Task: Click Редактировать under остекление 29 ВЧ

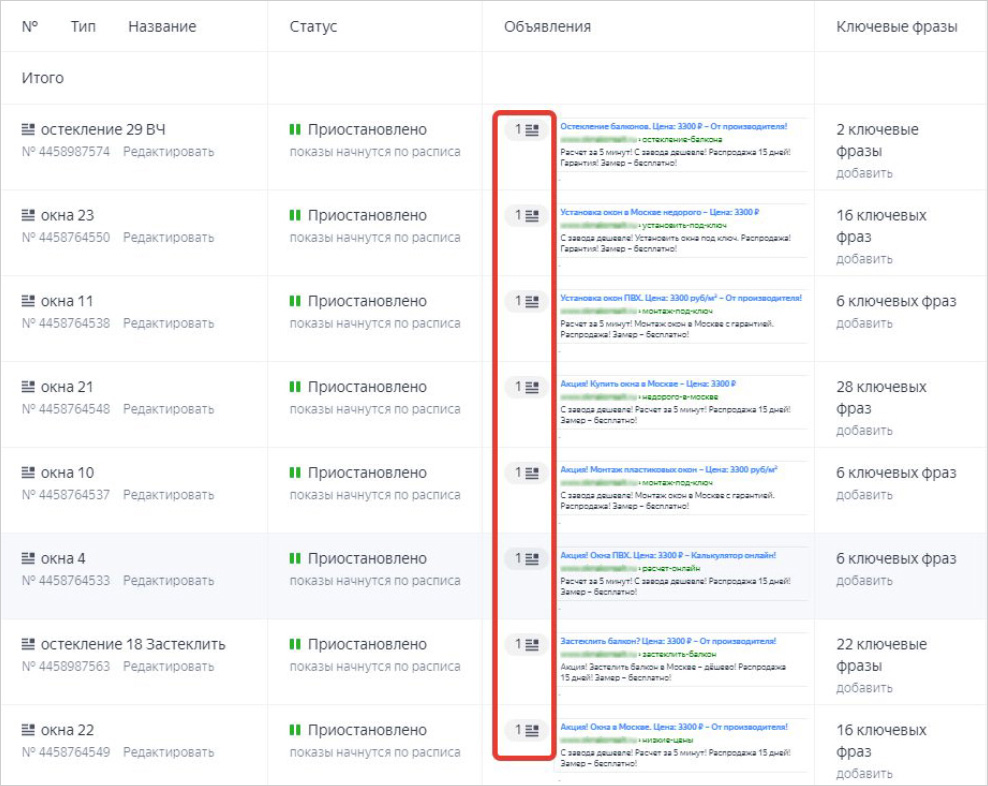Action: [168, 152]
